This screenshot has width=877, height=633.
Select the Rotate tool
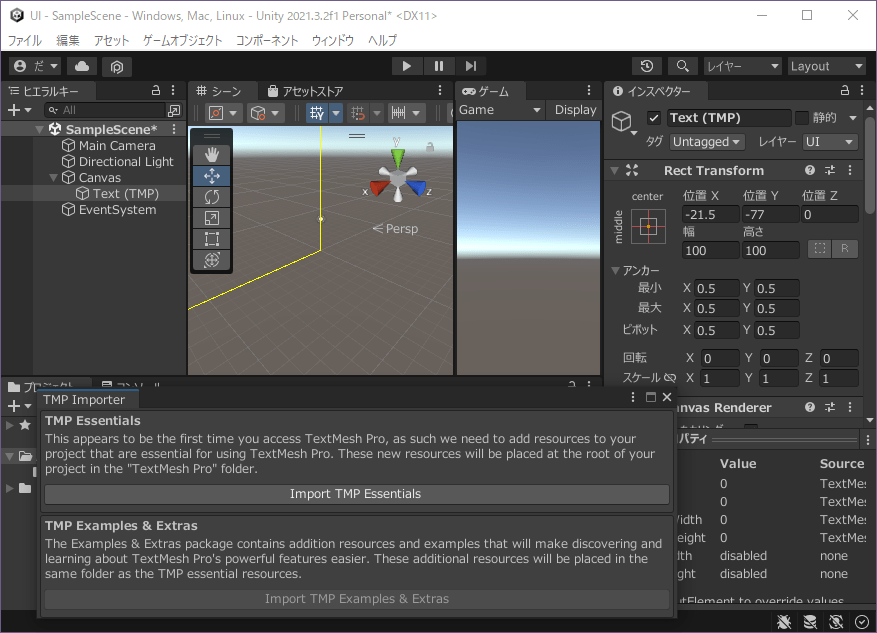pos(211,197)
